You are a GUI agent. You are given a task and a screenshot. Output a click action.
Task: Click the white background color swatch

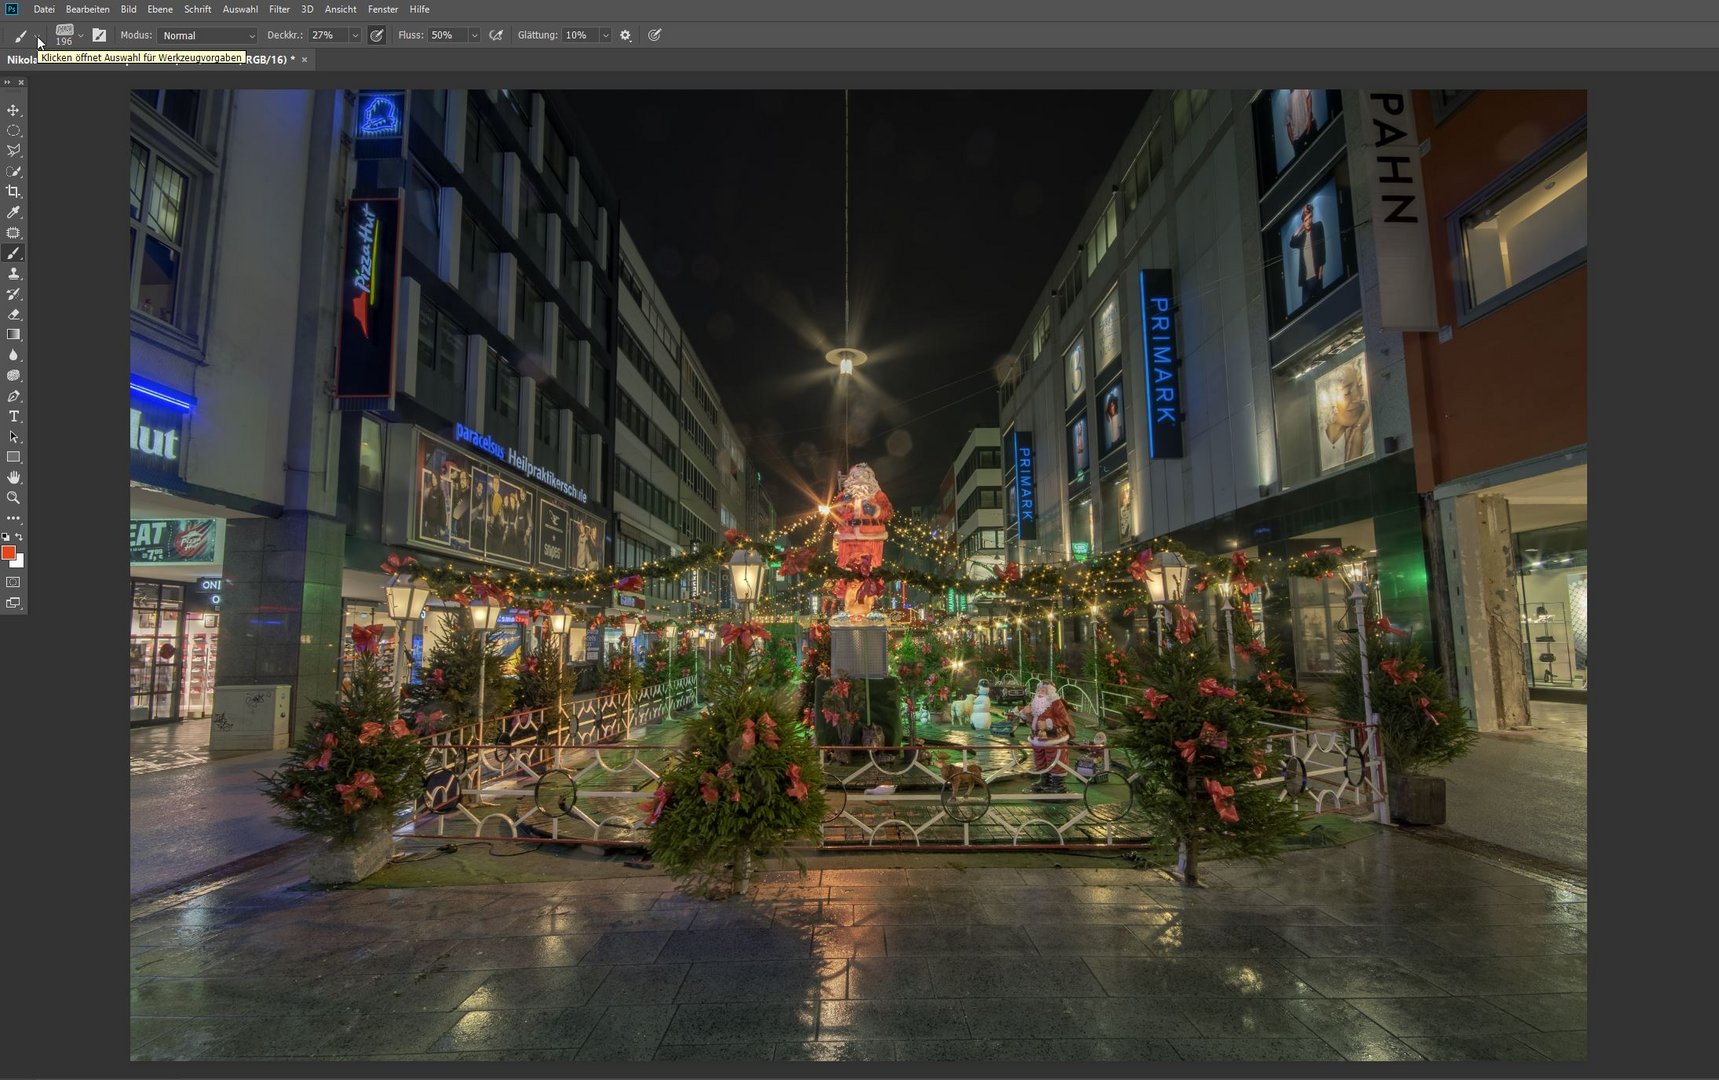(x=19, y=562)
